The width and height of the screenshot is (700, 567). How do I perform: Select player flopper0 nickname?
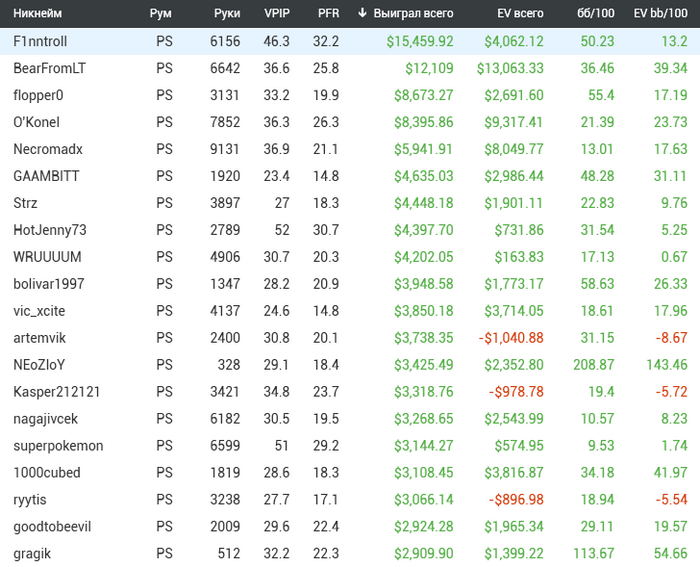tap(38, 96)
